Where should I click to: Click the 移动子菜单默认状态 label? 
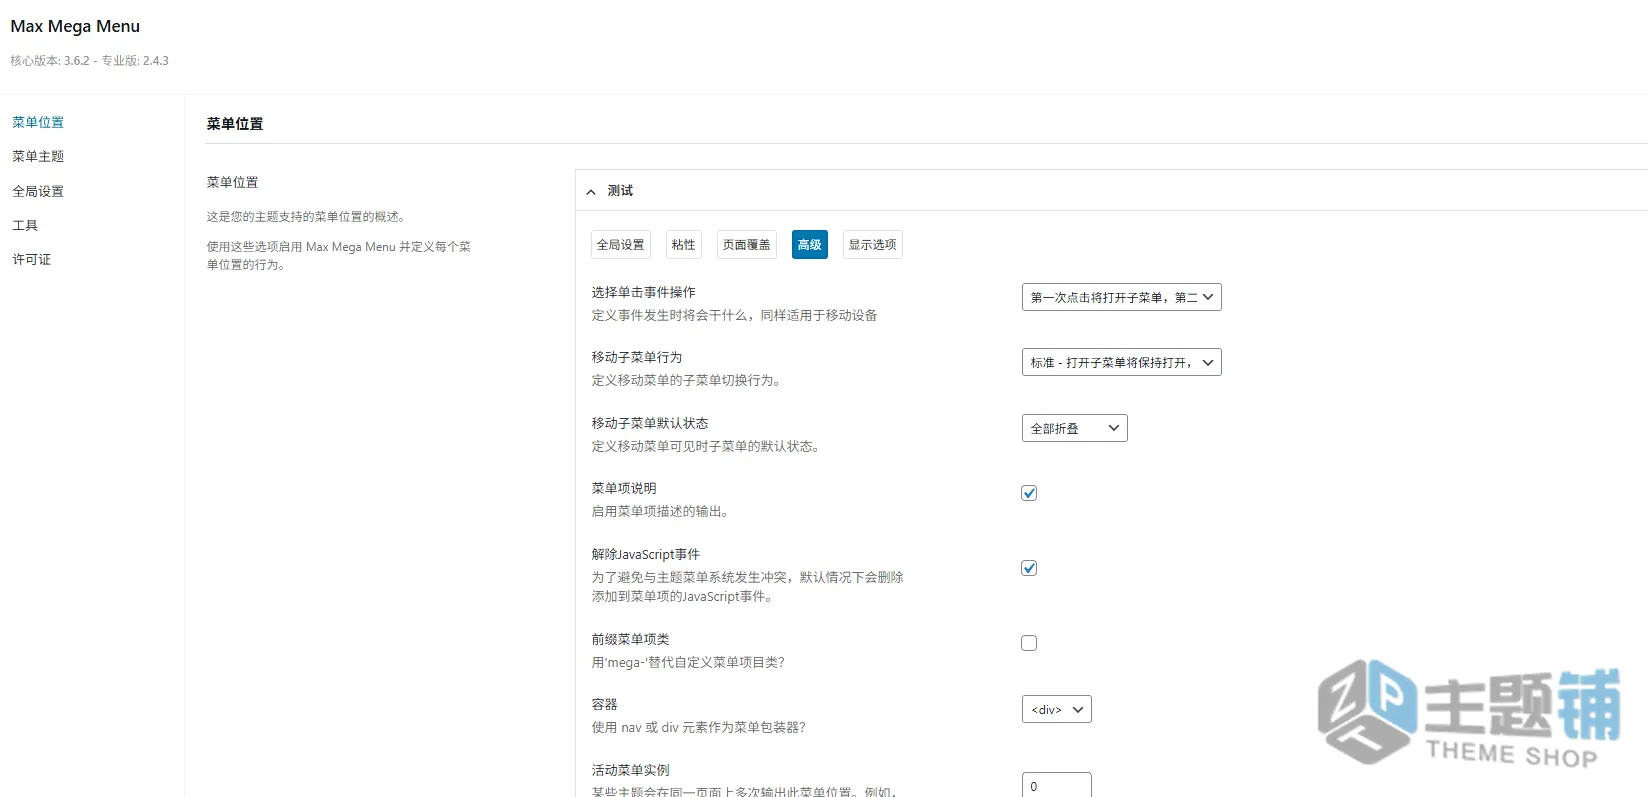click(x=649, y=423)
